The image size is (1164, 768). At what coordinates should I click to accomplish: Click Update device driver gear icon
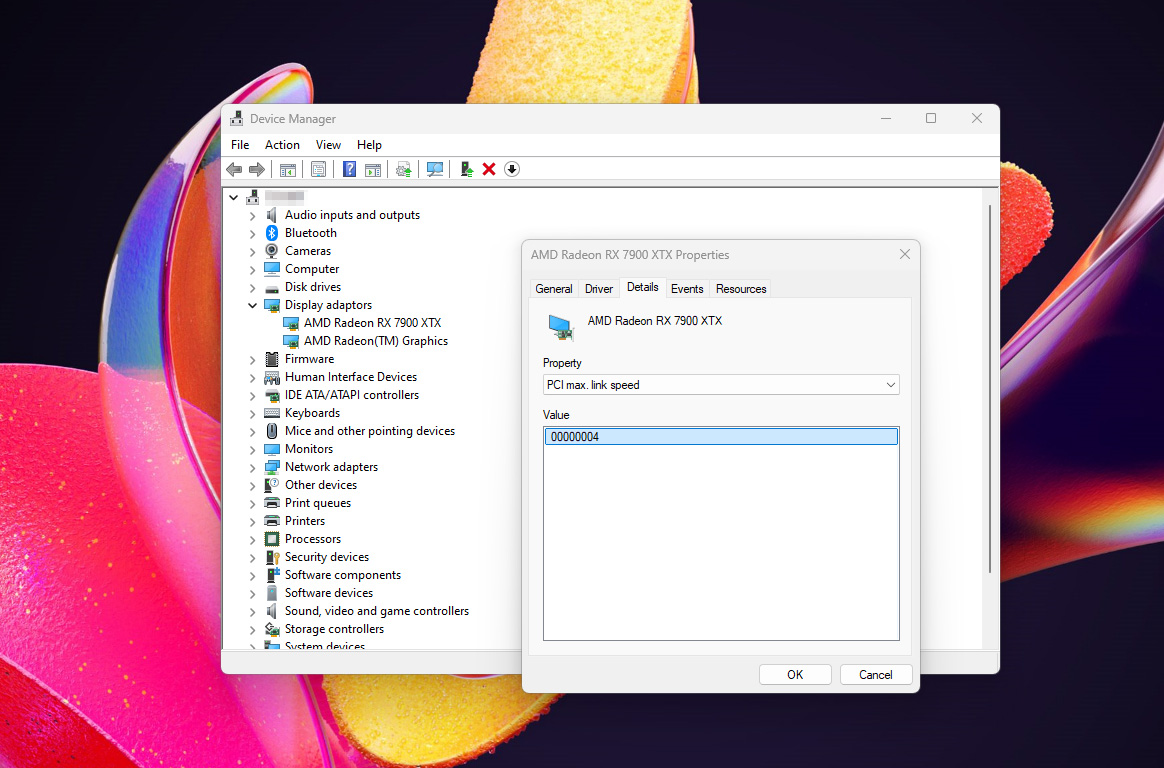[x=404, y=169]
